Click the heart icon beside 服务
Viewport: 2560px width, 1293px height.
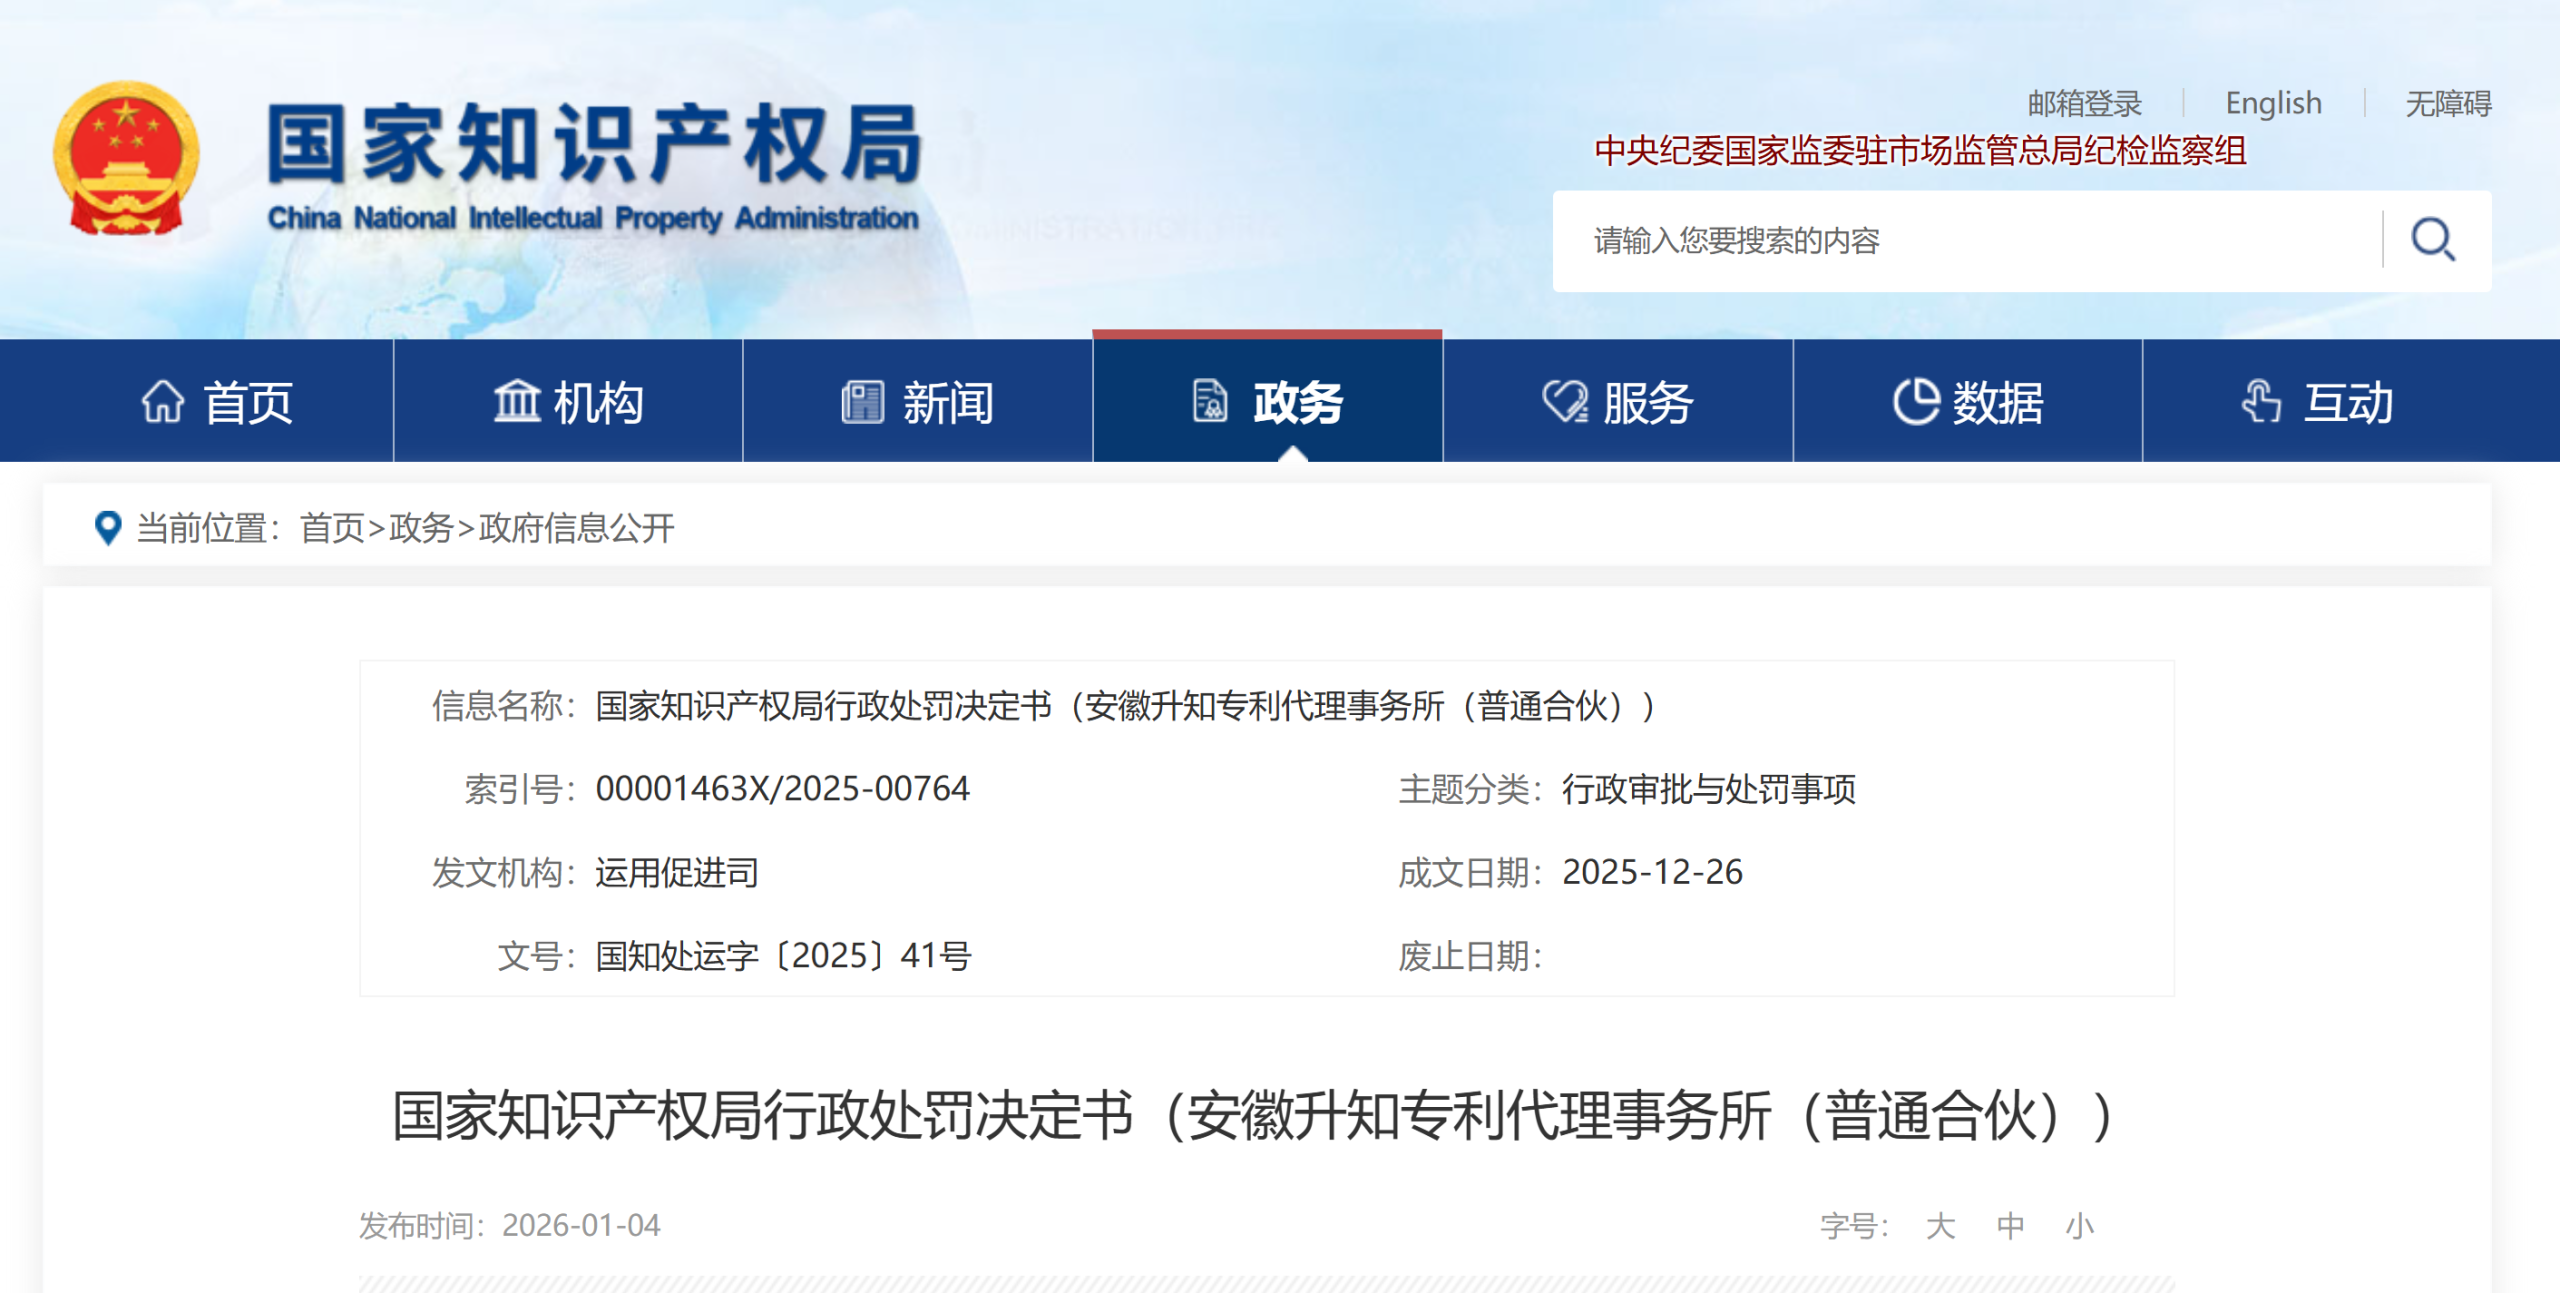tap(1565, 402)
